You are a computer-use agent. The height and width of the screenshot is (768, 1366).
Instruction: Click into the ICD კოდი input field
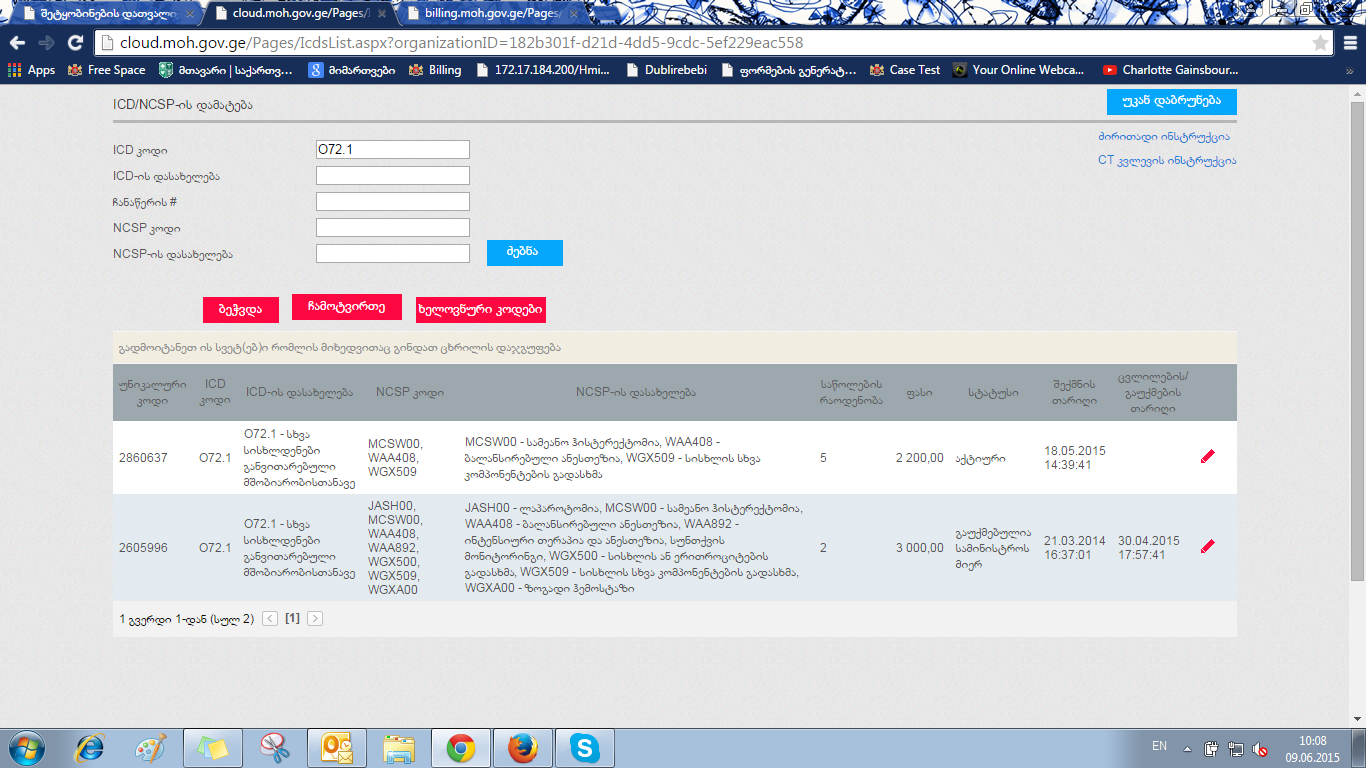[392, 150]
